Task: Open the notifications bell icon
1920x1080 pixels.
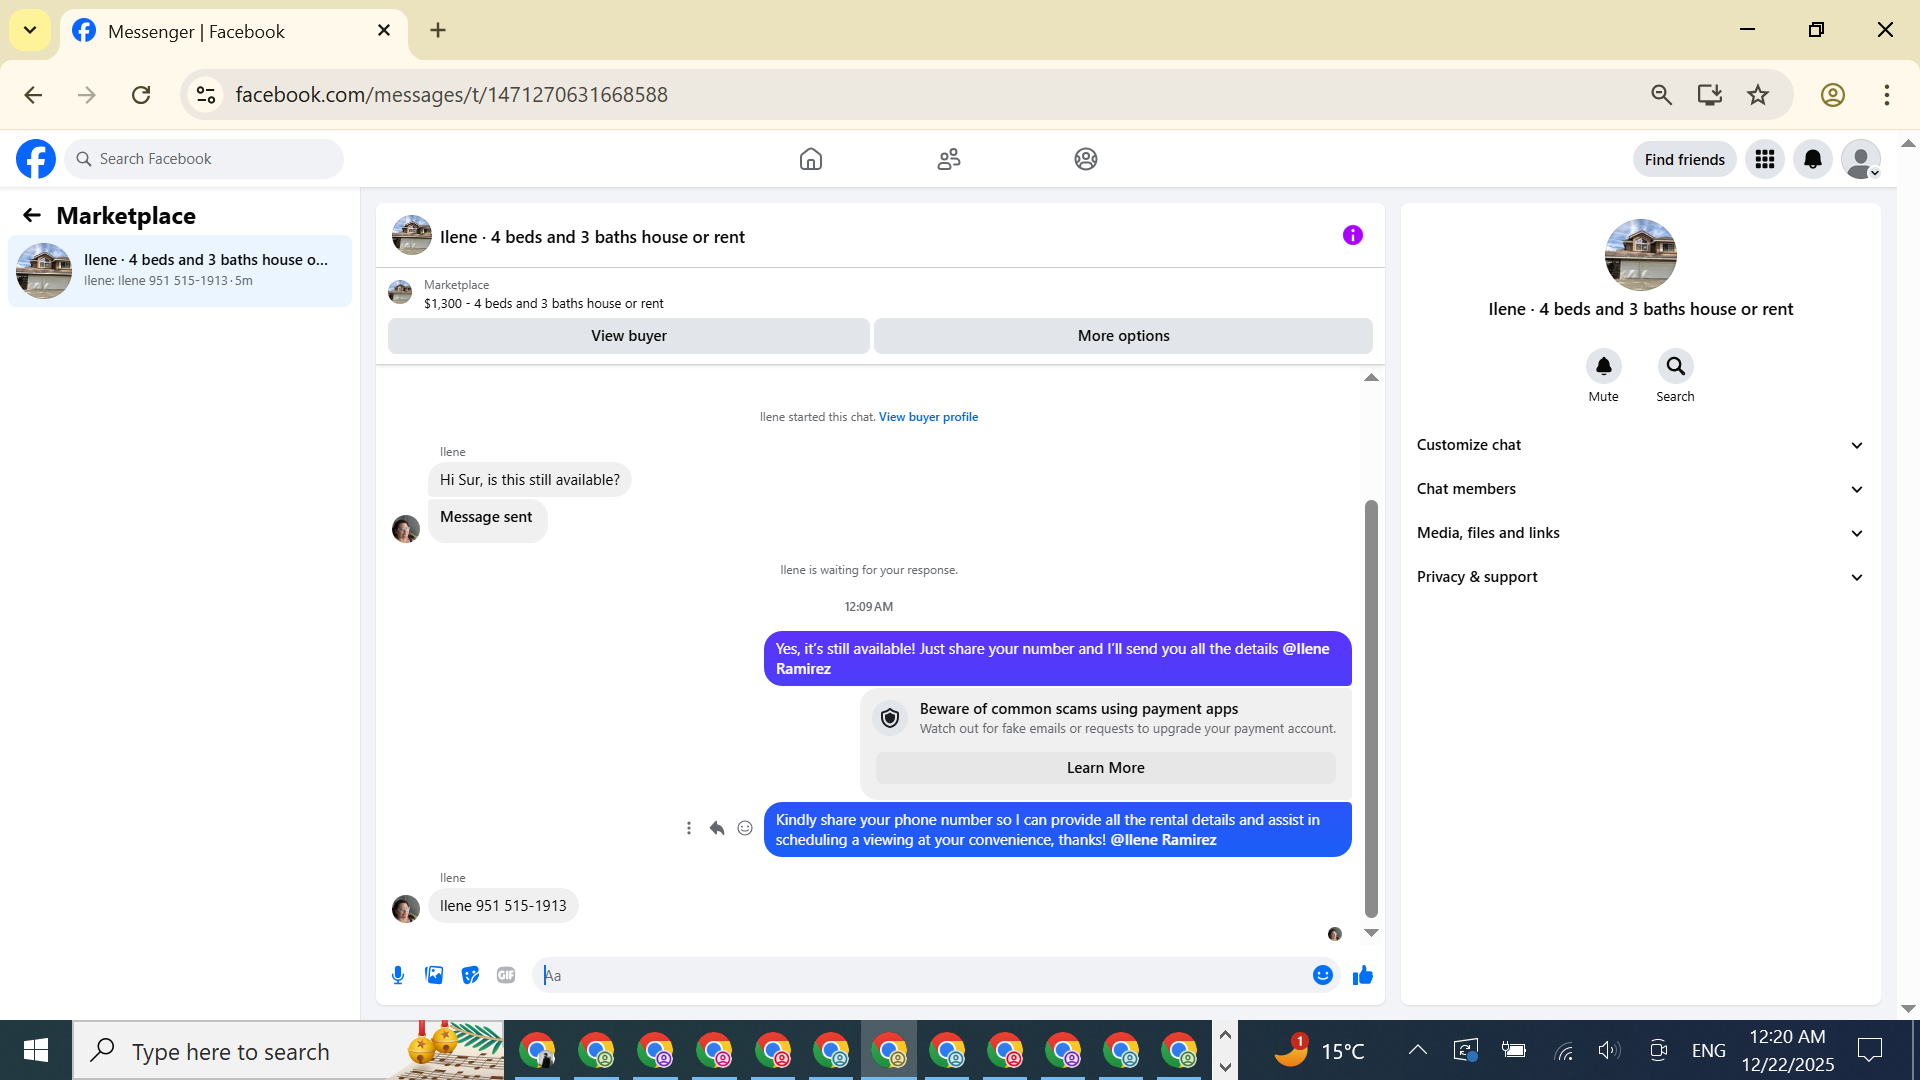Action: (1813, 159)
